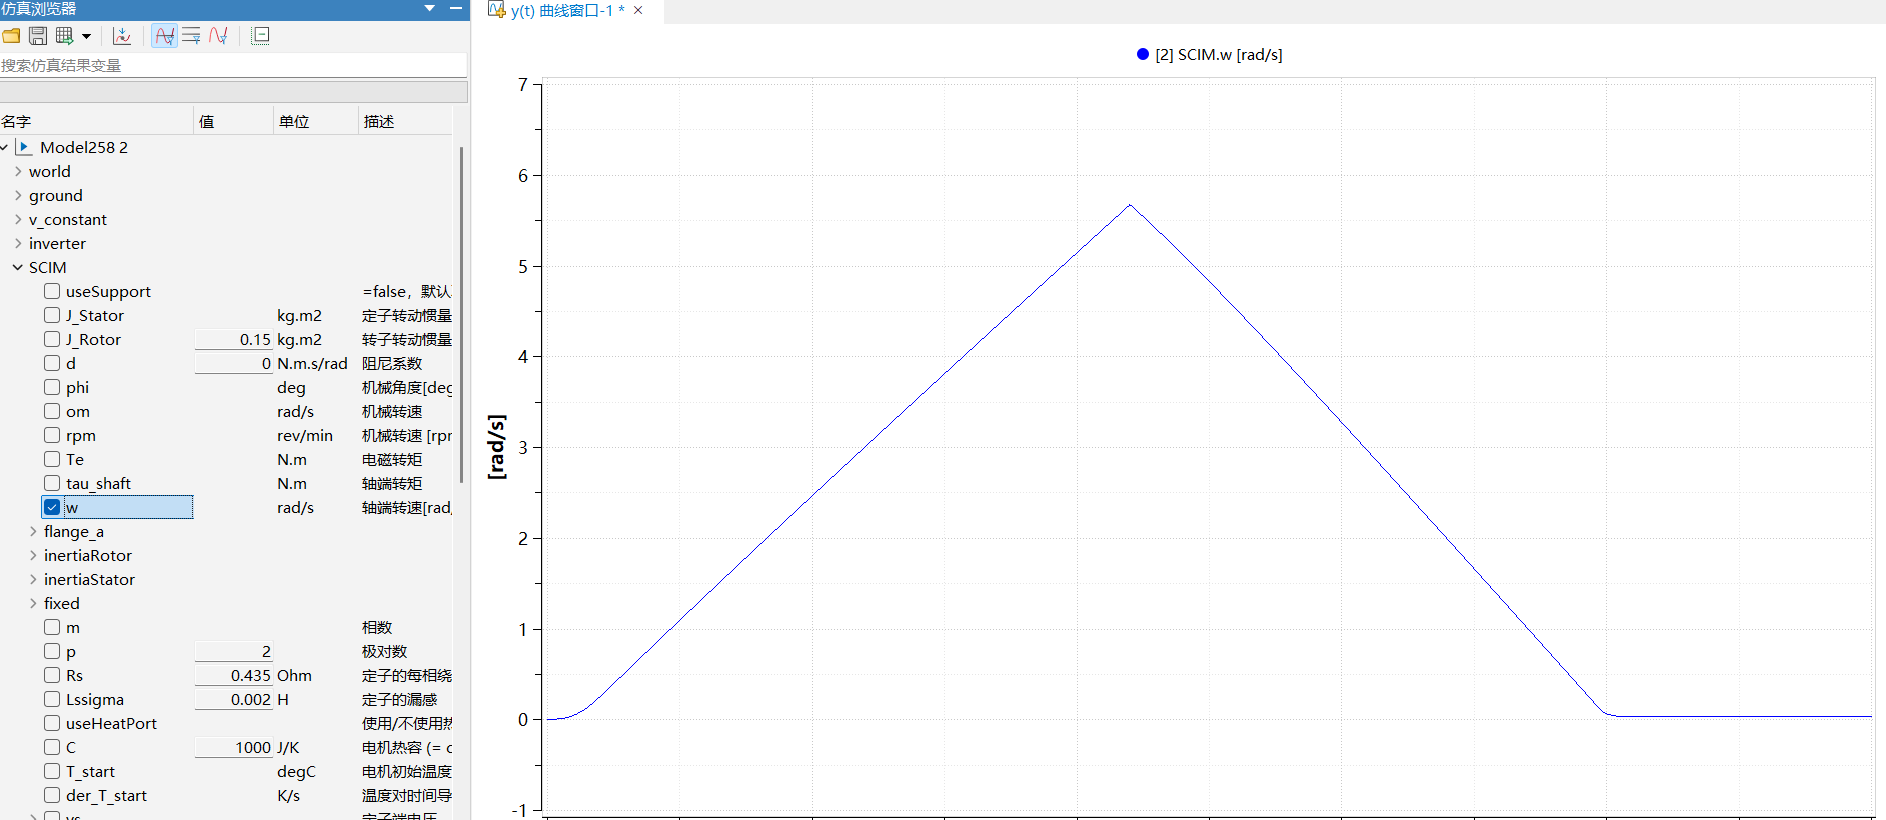Check the Te variable checkbox
Screen dimensions: 1886x820
click(52, 459)
